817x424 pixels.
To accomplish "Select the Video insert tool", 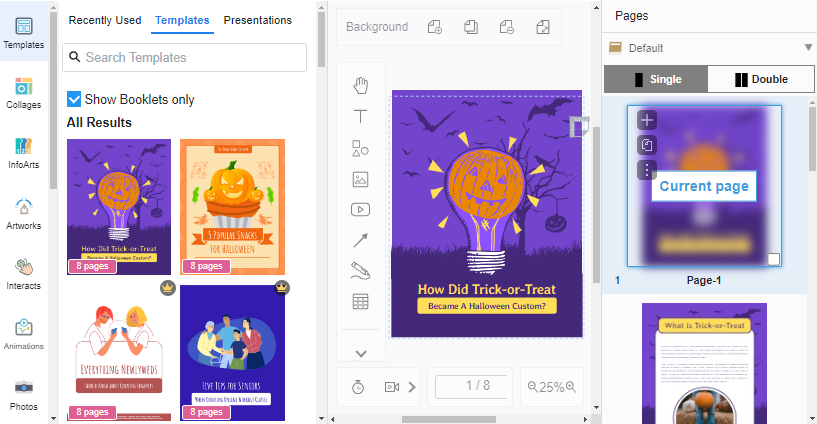I will click(x=361, y=210).
